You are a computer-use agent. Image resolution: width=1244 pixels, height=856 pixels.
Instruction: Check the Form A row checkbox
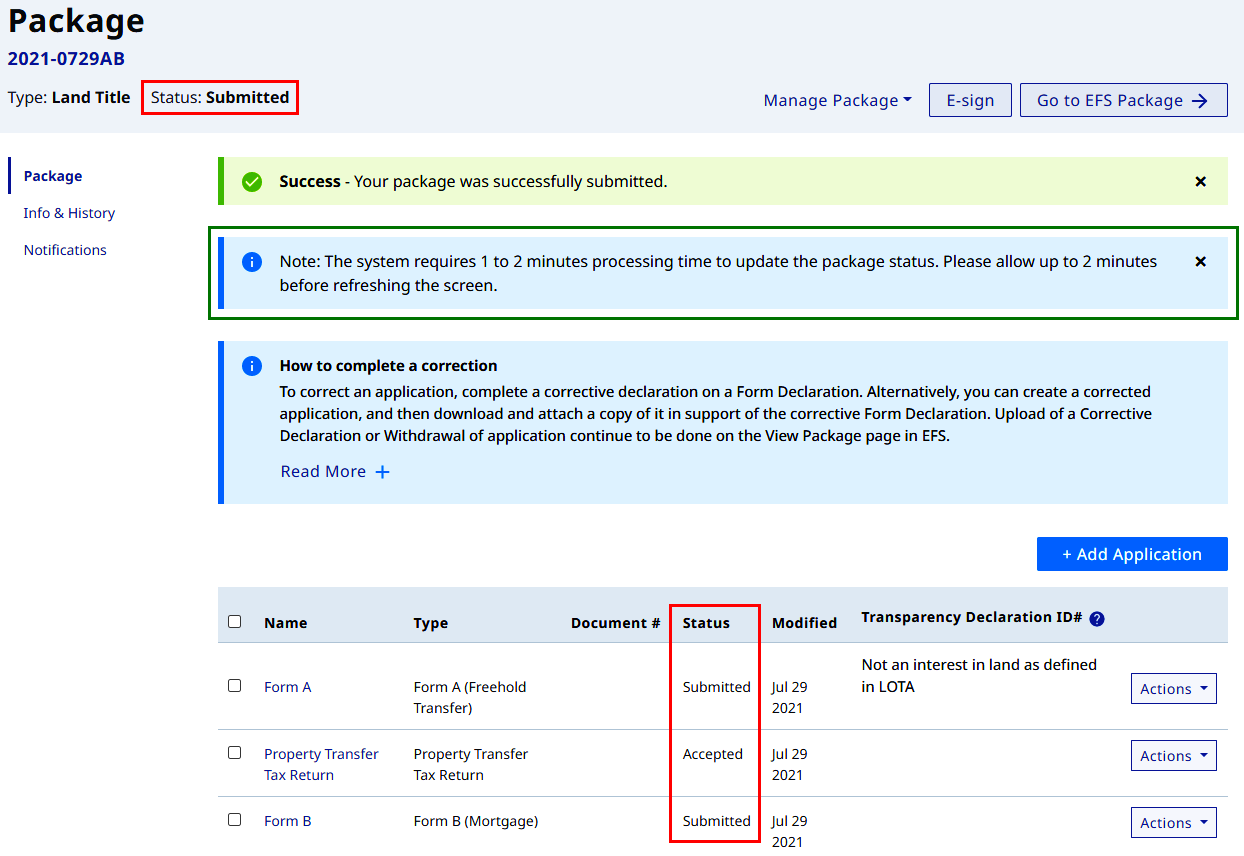pyautogui.click(x=235, y=686)
